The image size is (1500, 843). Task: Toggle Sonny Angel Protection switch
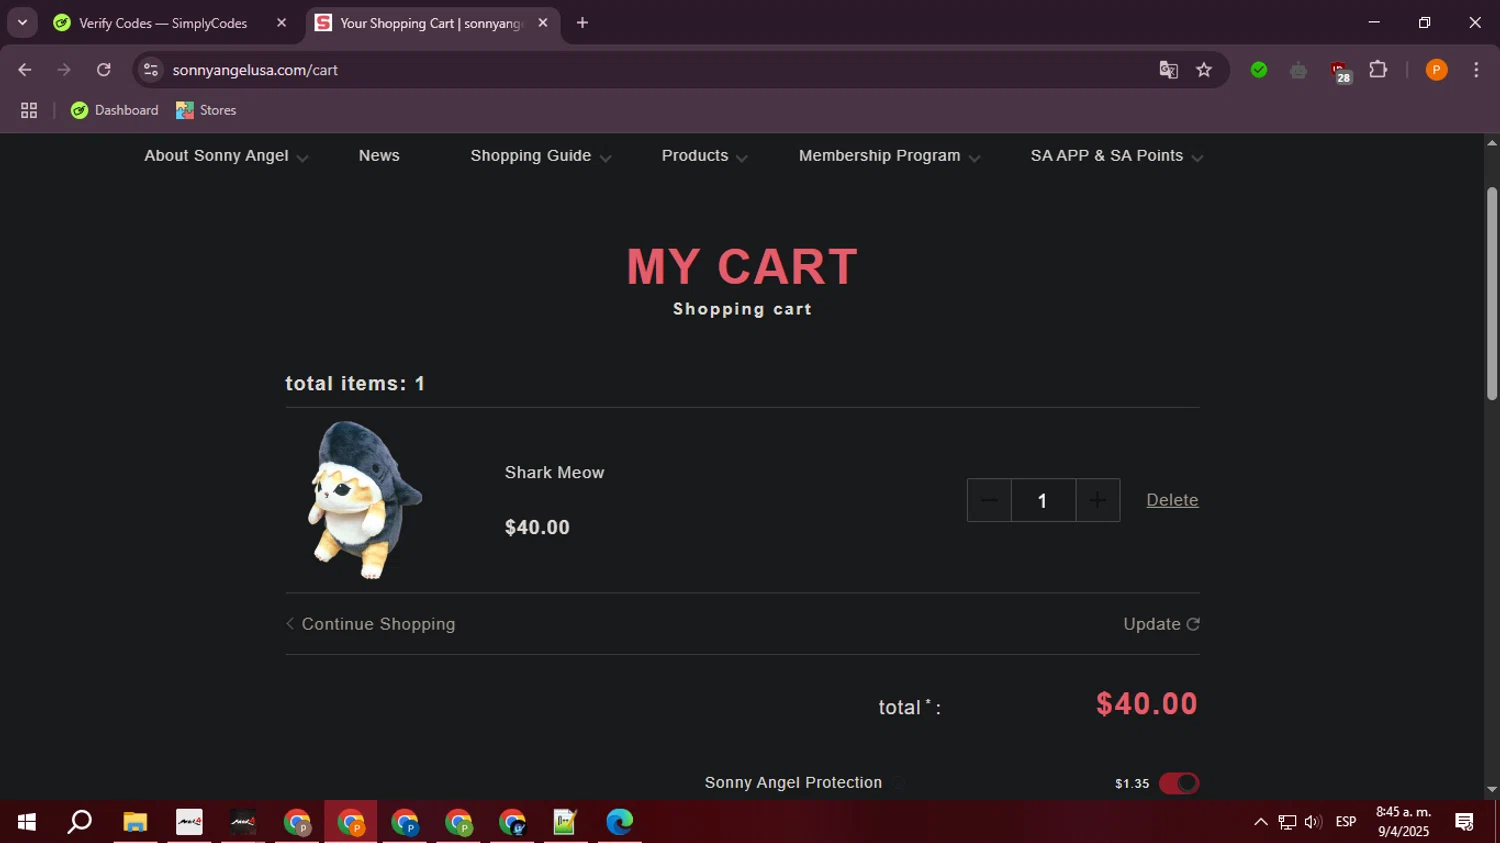1179,783
